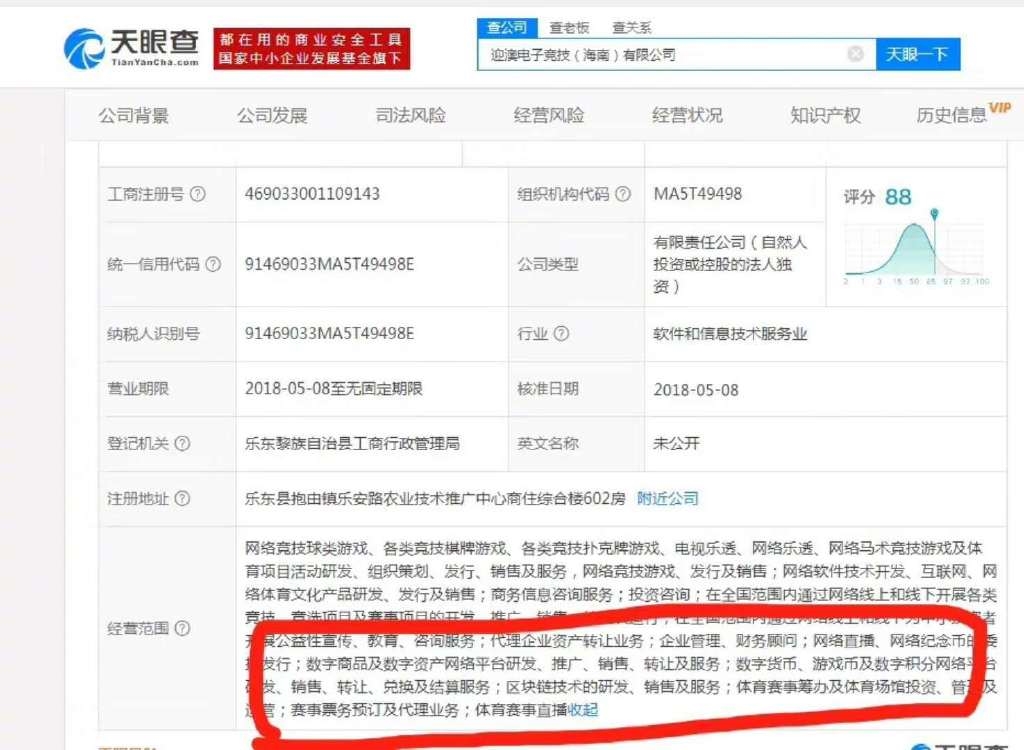Select the 查公司 search tab
1024x750 pixels.
point(507,27)
